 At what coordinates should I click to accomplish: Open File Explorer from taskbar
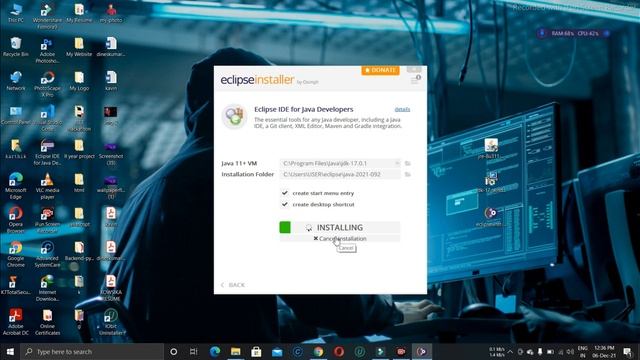236,351
